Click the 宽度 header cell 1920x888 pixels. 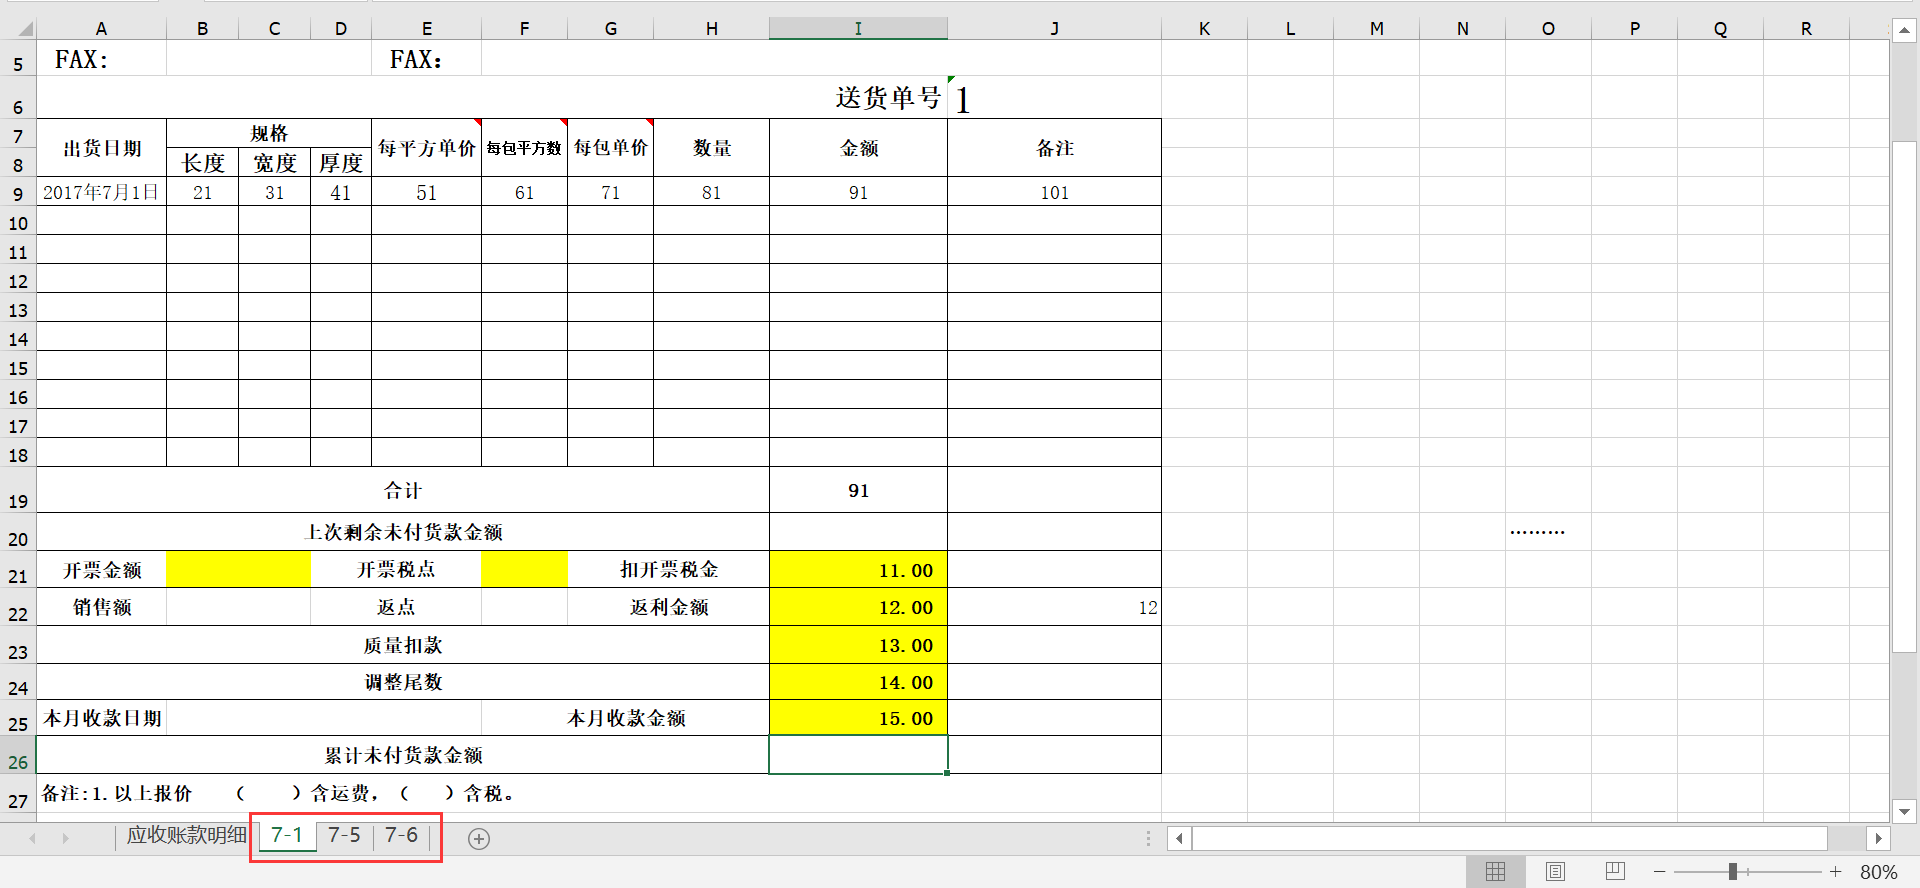click(275, 163)
